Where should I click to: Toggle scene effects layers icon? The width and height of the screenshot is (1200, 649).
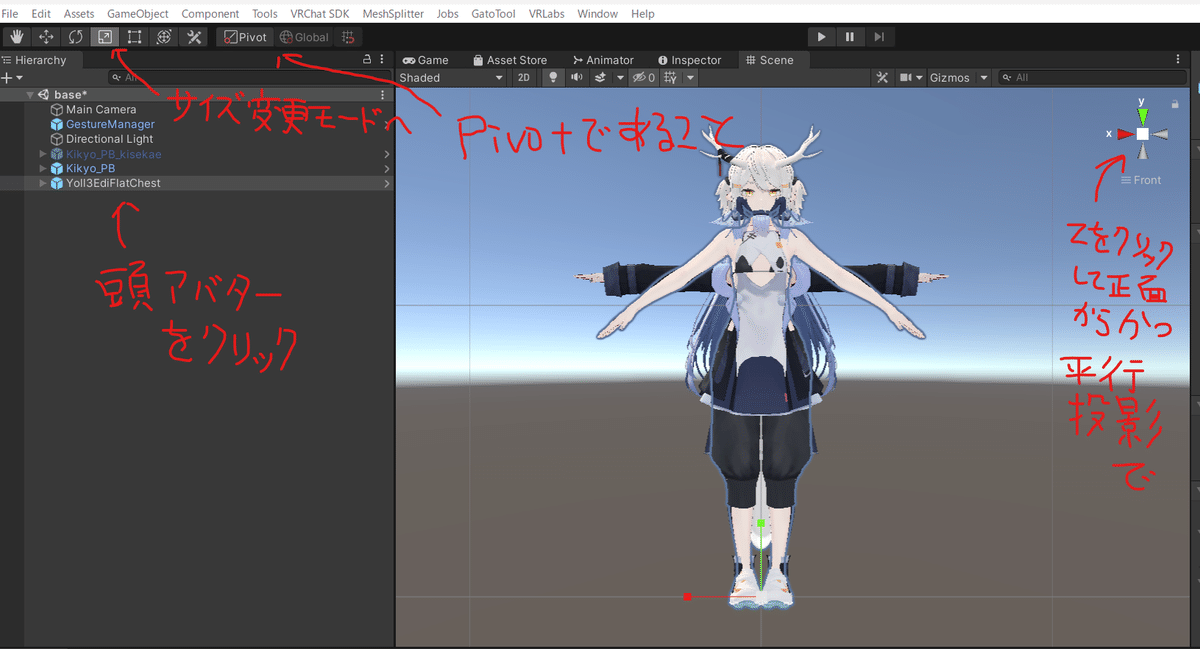point(600,77)
